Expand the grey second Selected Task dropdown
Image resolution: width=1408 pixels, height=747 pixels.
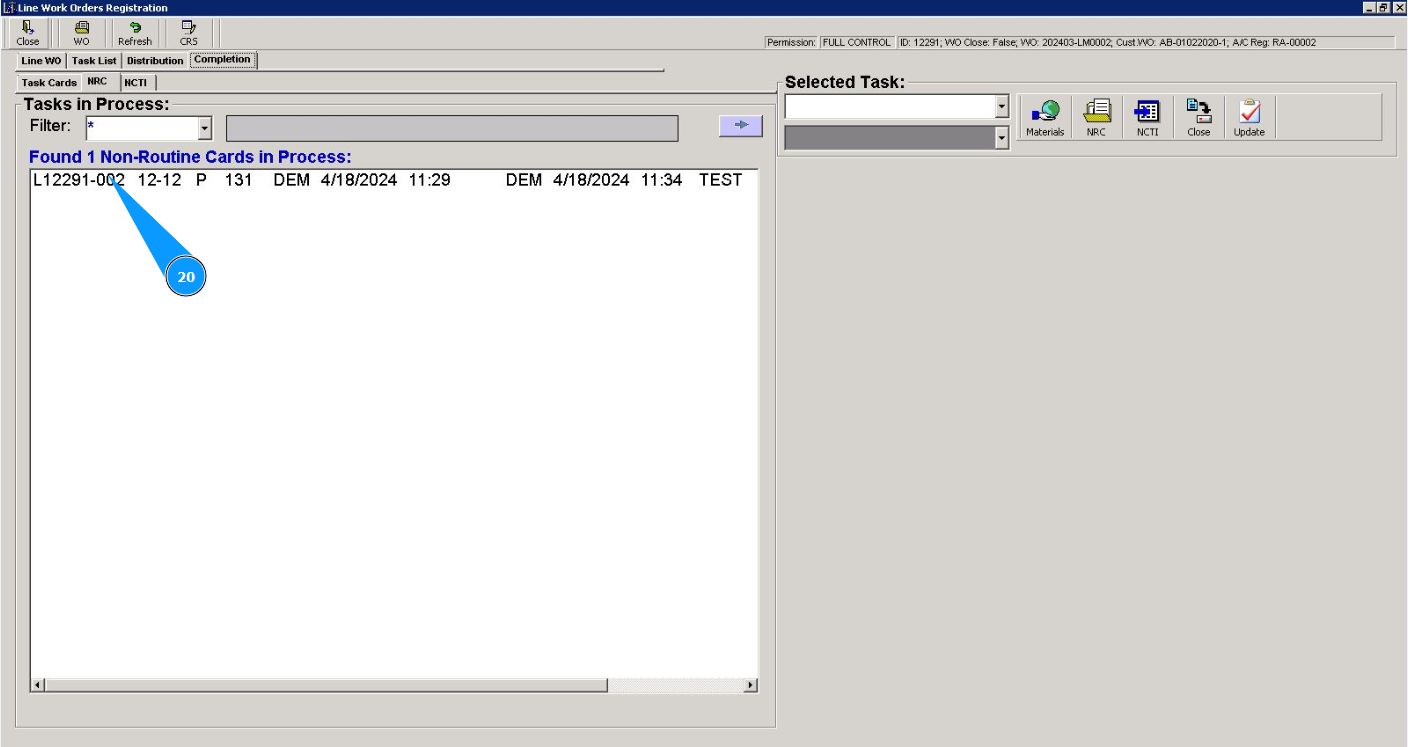[x=1002, y=139]
